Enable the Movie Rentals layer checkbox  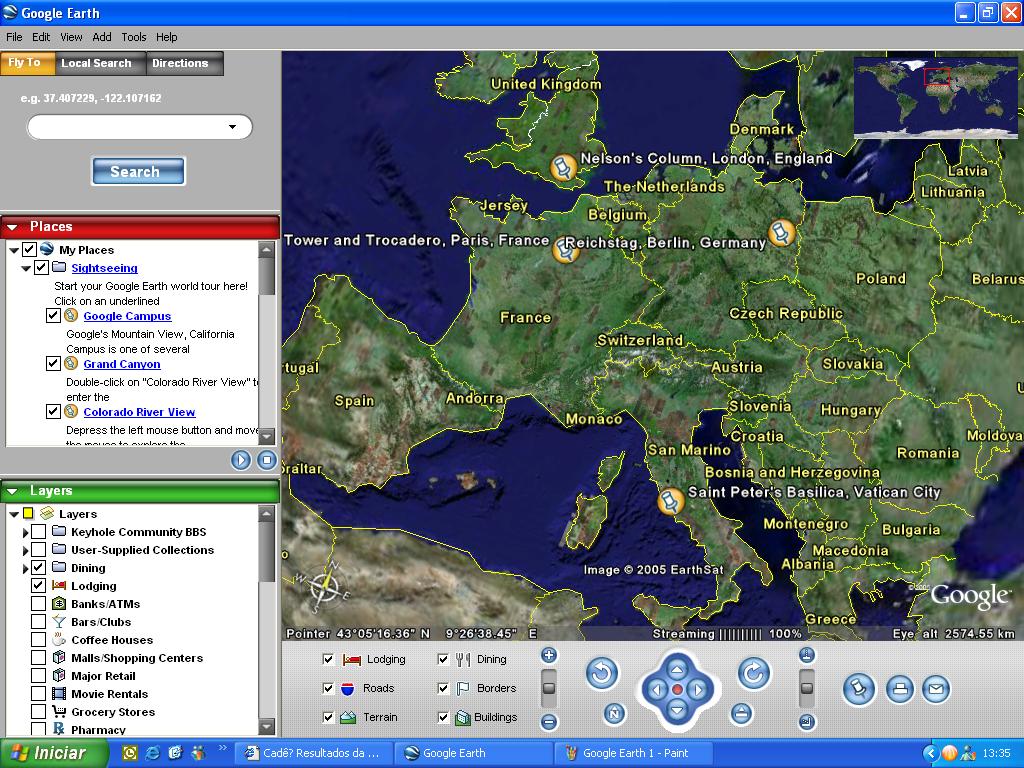[x=39, y=694]
